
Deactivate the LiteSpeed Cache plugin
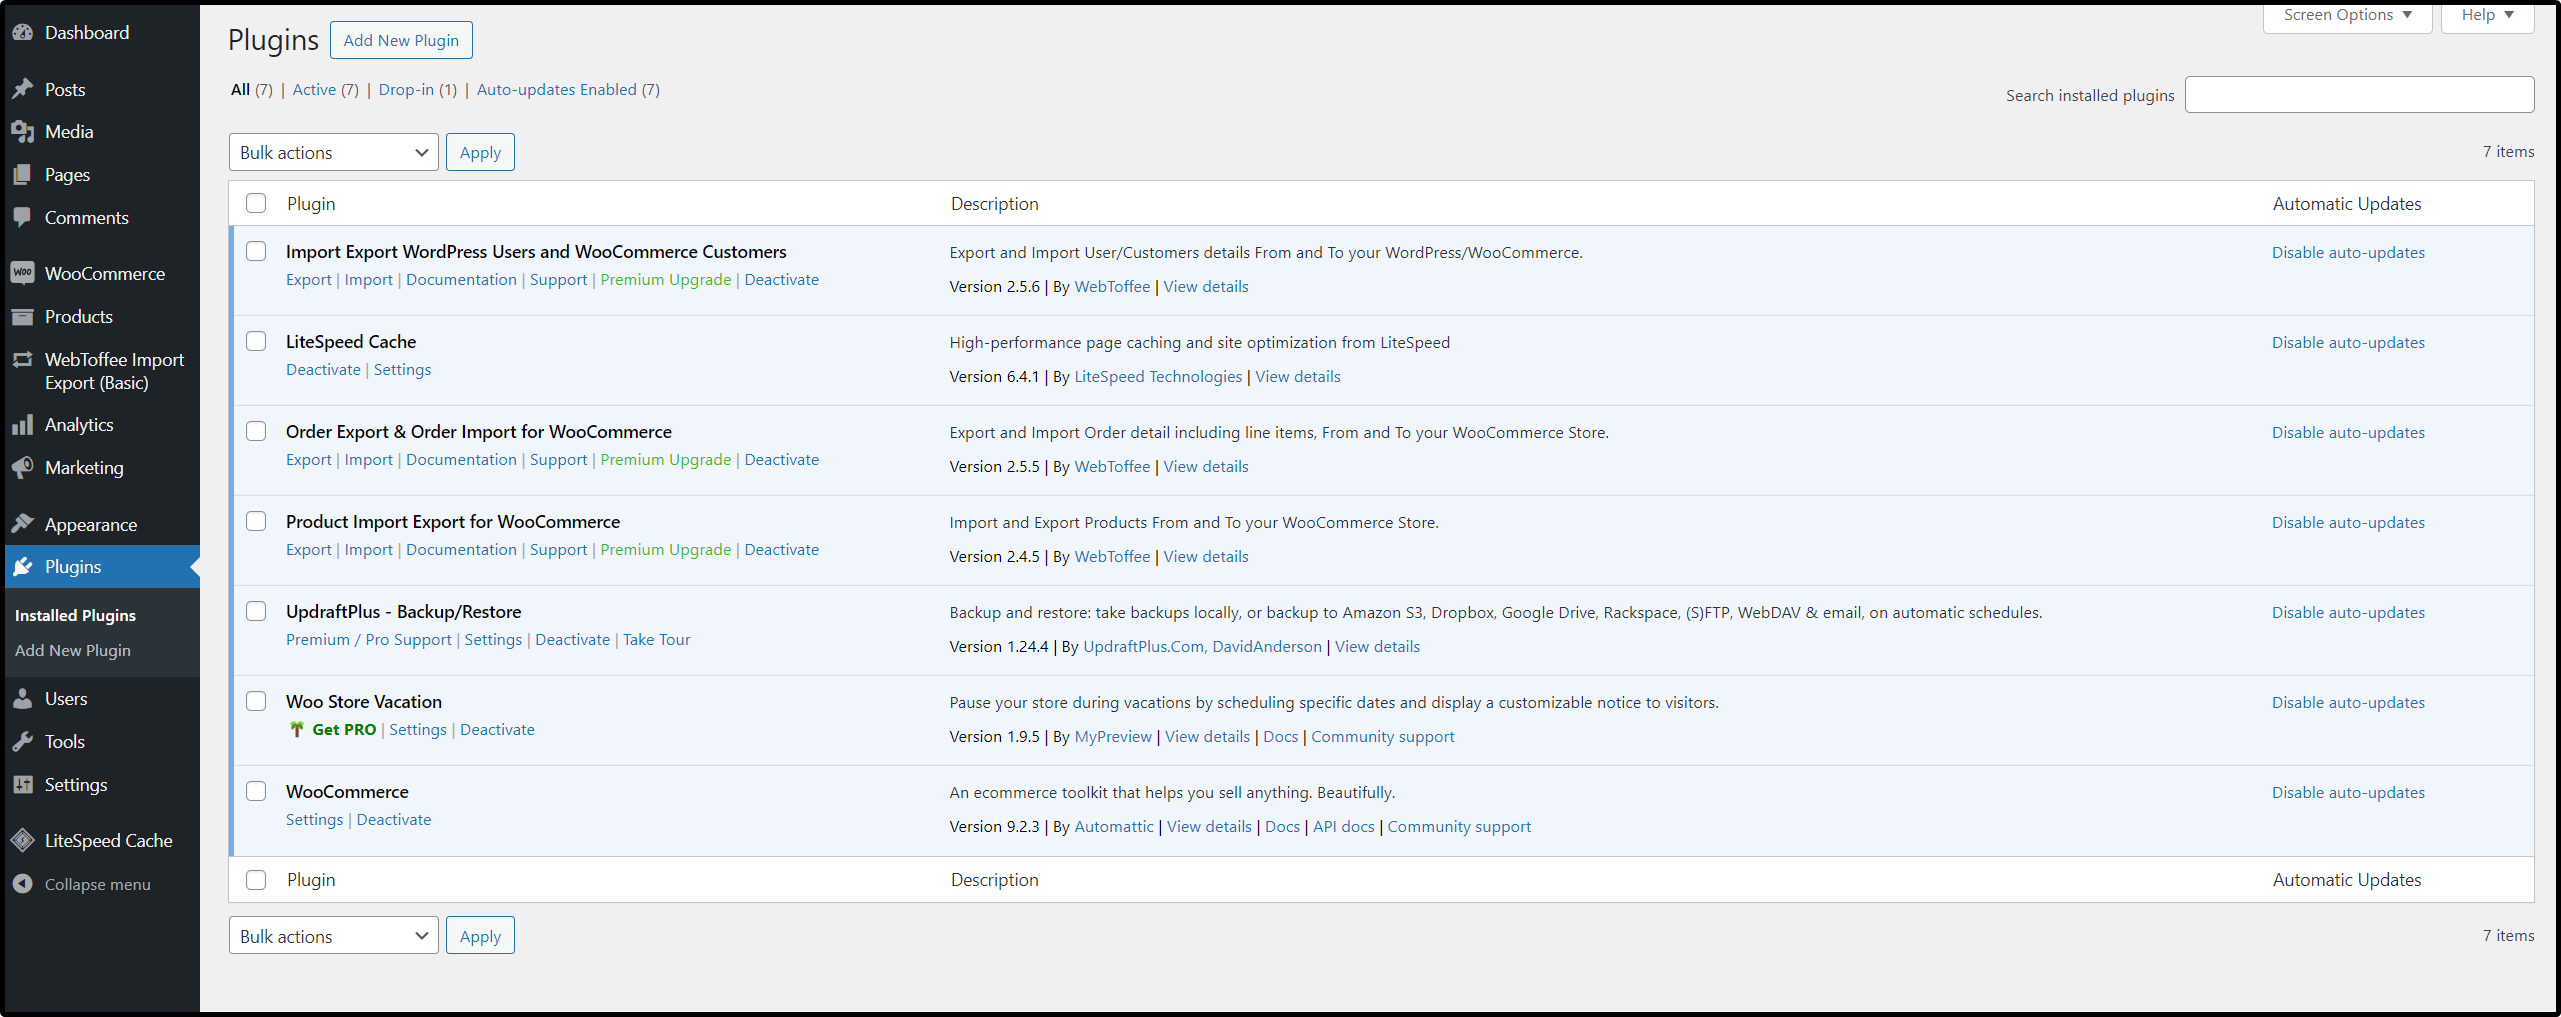323,370
